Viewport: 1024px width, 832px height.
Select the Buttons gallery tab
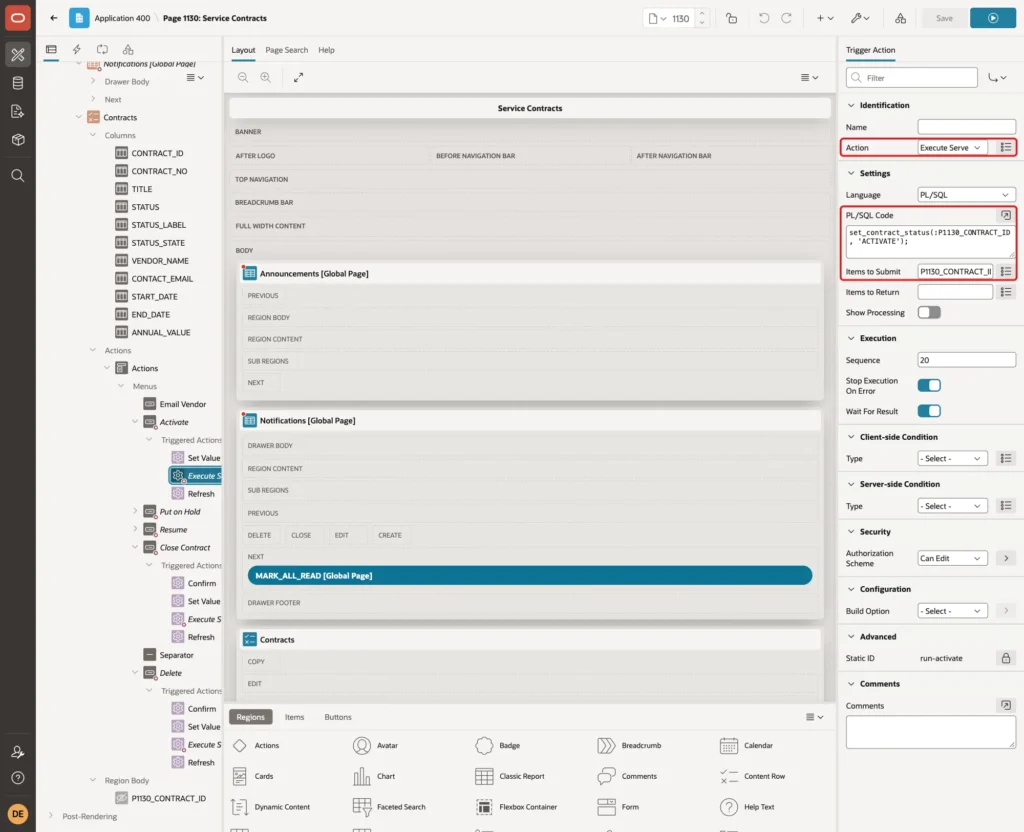point(338,717)
